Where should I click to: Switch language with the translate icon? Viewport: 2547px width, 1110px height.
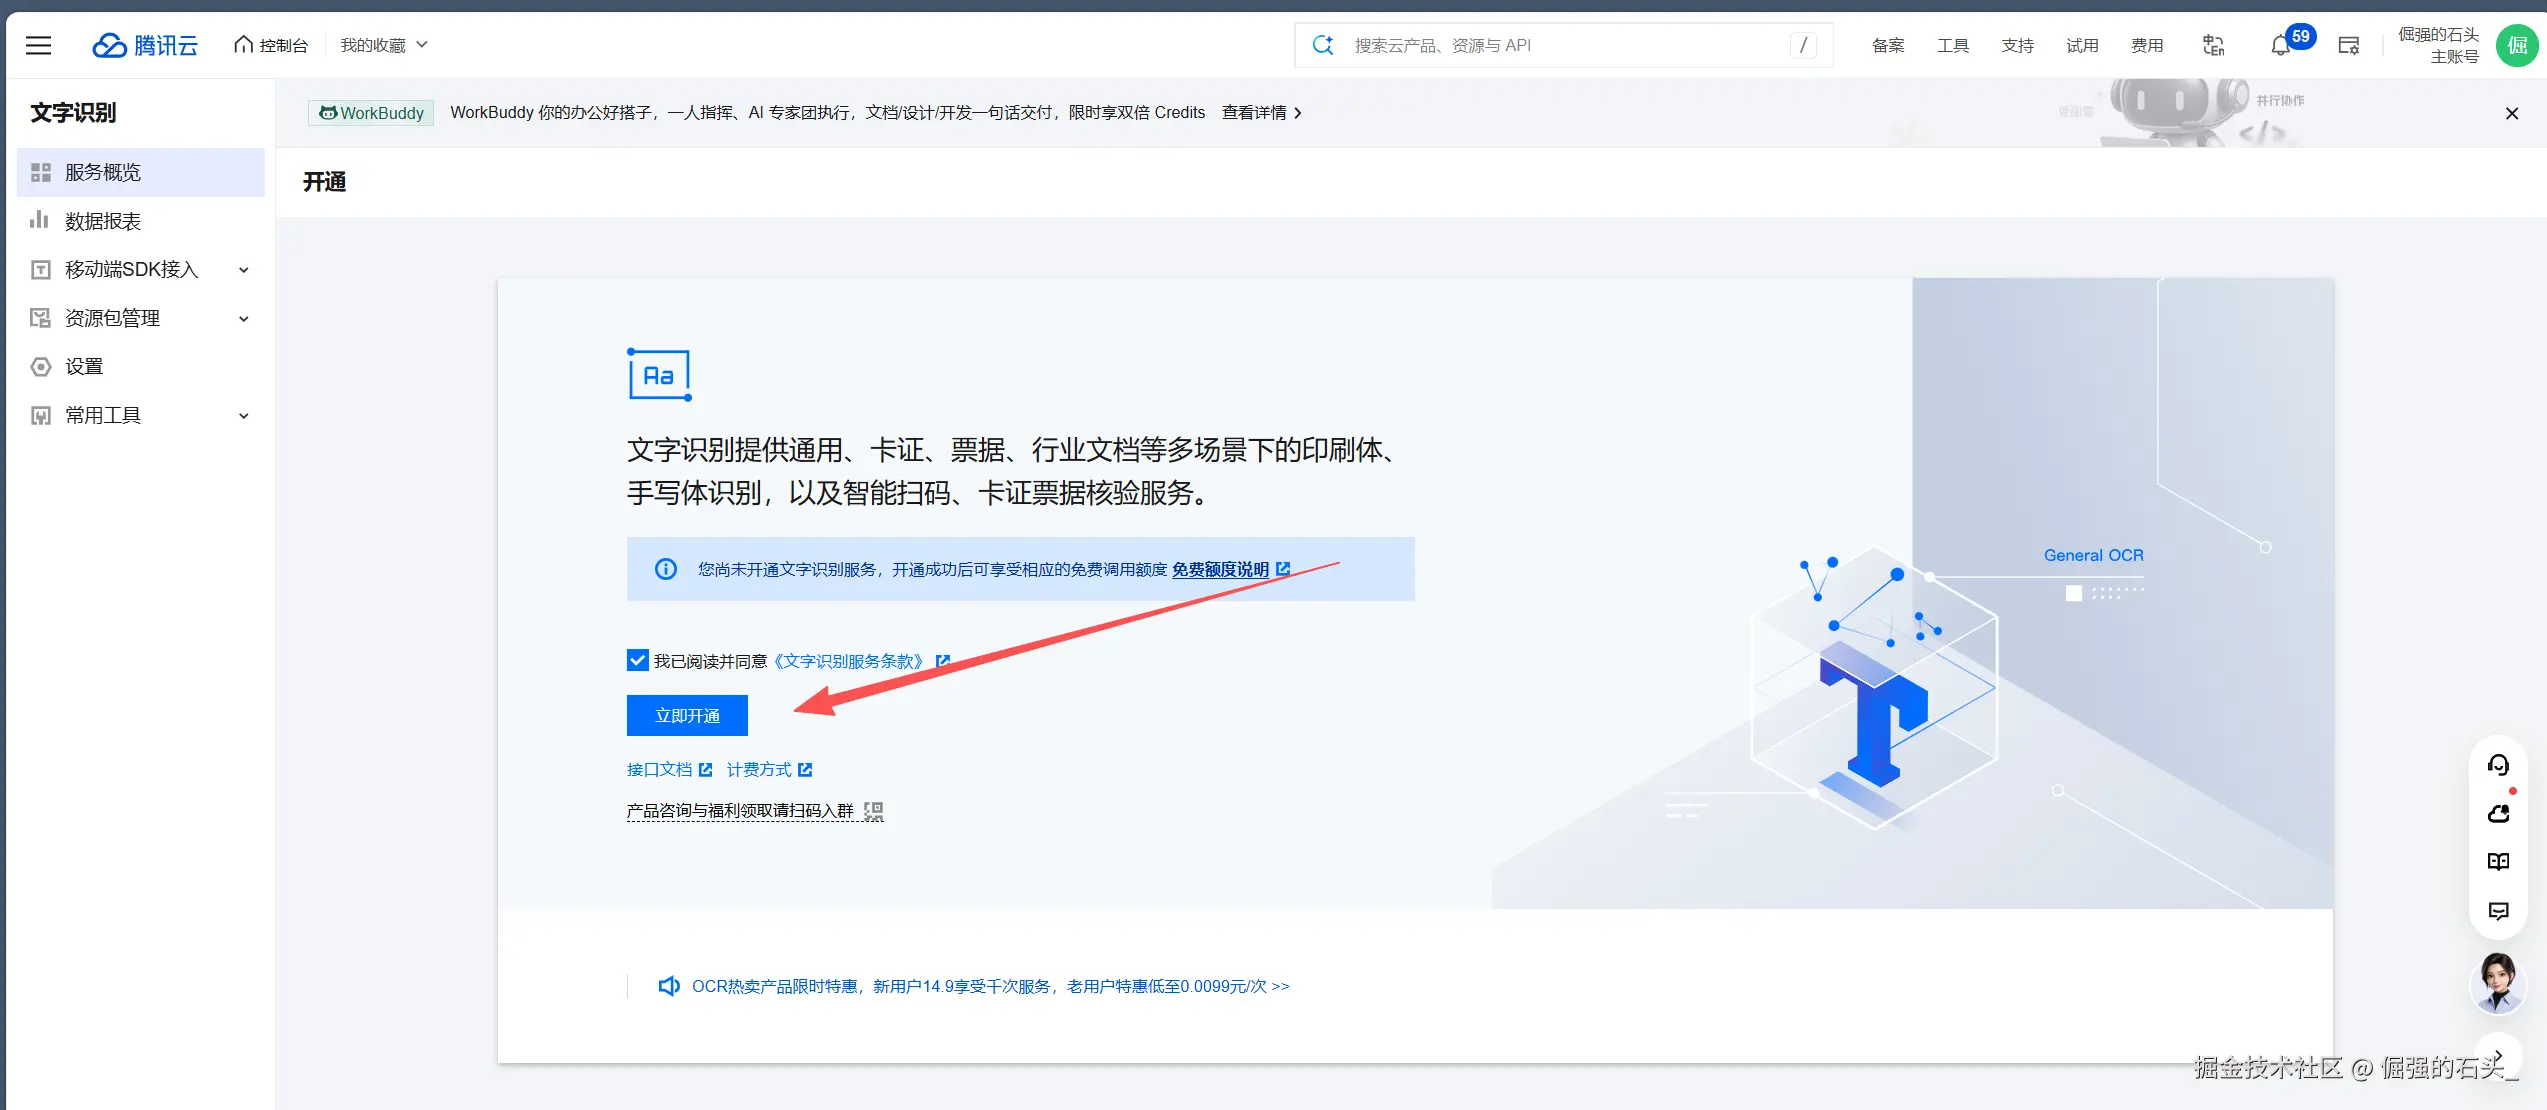2214,45
